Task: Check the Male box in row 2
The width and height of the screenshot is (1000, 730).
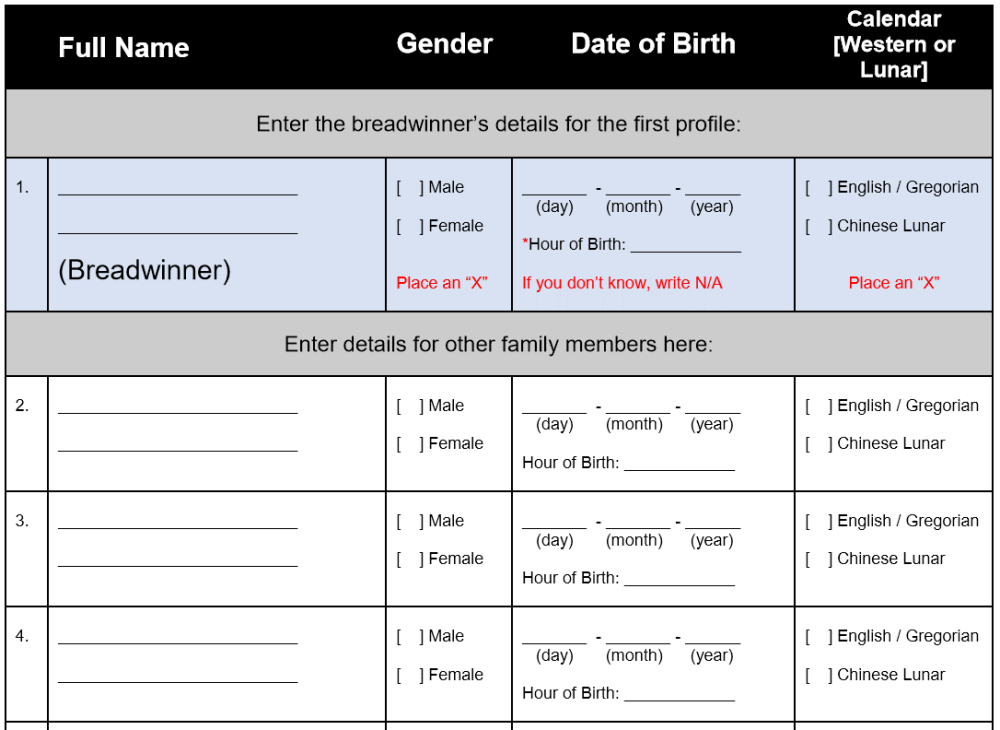Action: point(410,406)
